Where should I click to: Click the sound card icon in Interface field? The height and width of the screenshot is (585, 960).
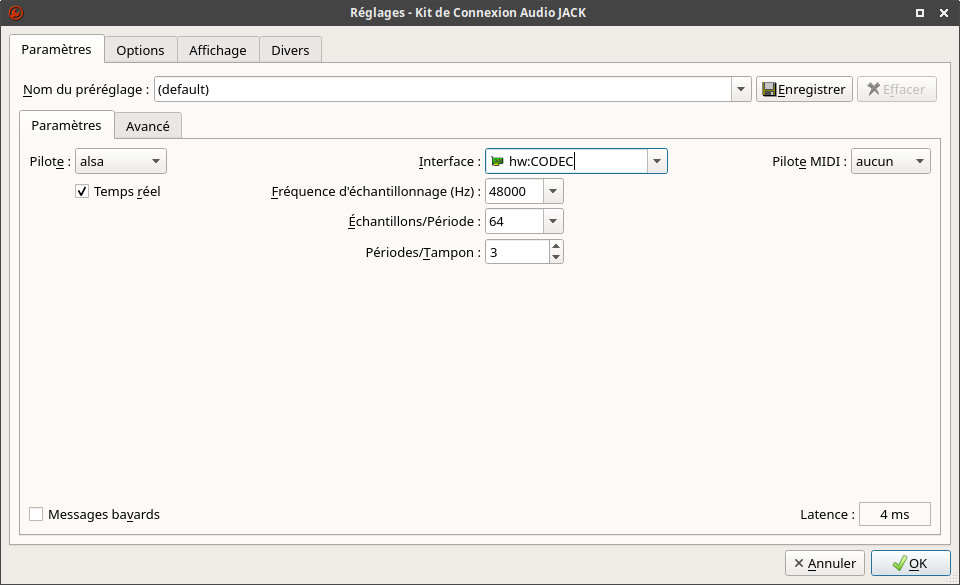pyautogui.click(x=497, y=162)
